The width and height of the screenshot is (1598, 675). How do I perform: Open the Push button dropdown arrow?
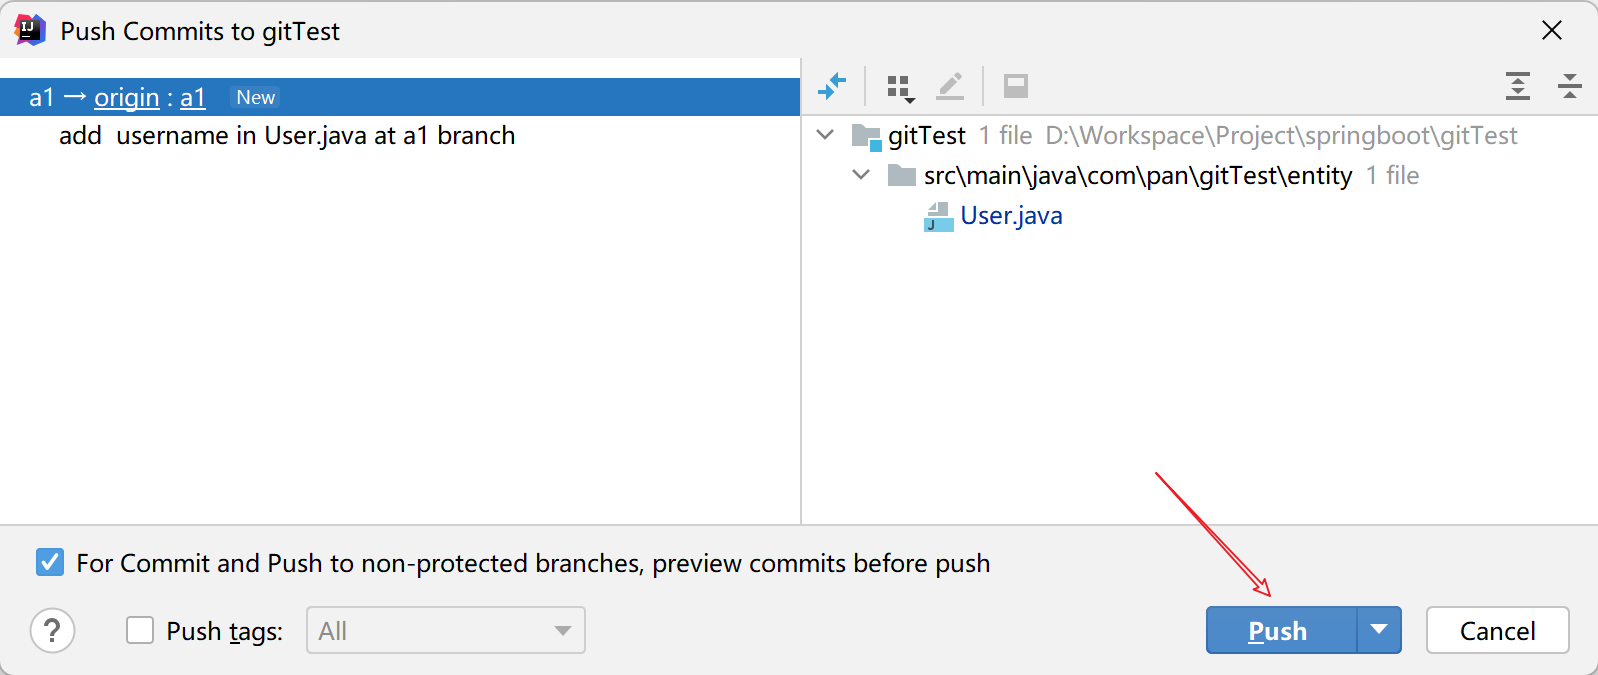pyautogui.click(x=1379, y=630)
